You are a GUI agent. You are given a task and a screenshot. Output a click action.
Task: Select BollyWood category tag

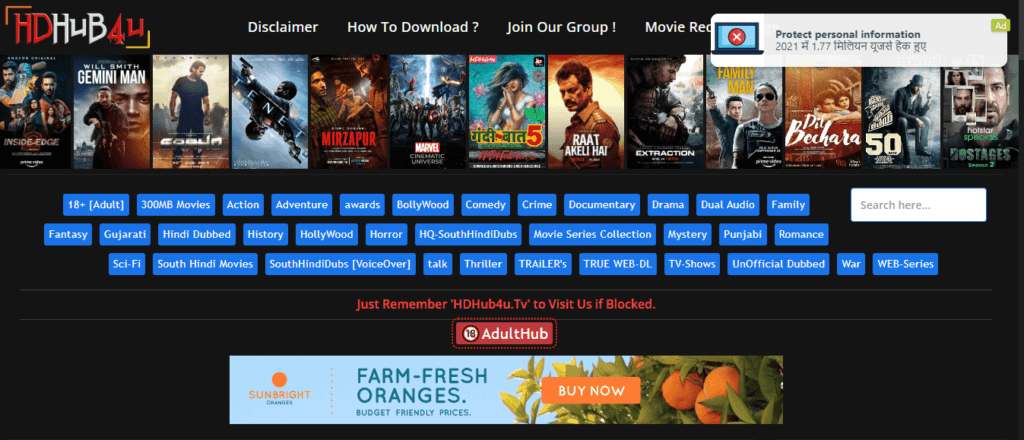pyautogui.click(x=423, y=205)
